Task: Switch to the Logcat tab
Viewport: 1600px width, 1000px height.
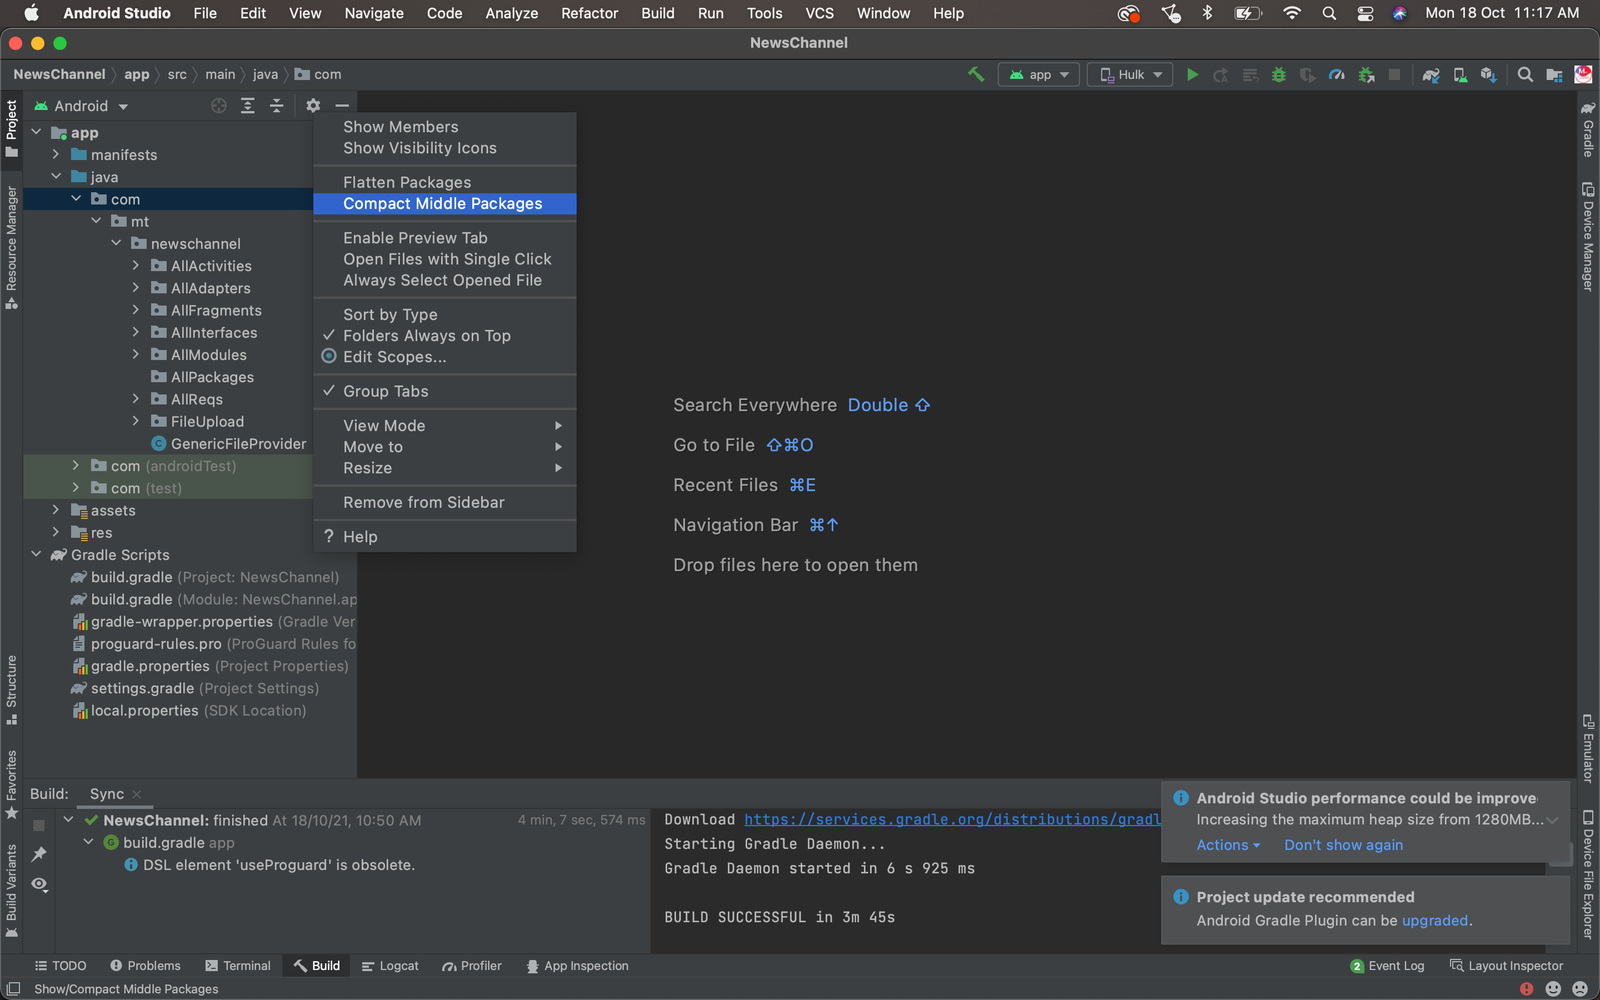Action: pyautogui.click(x=390, y=966)
